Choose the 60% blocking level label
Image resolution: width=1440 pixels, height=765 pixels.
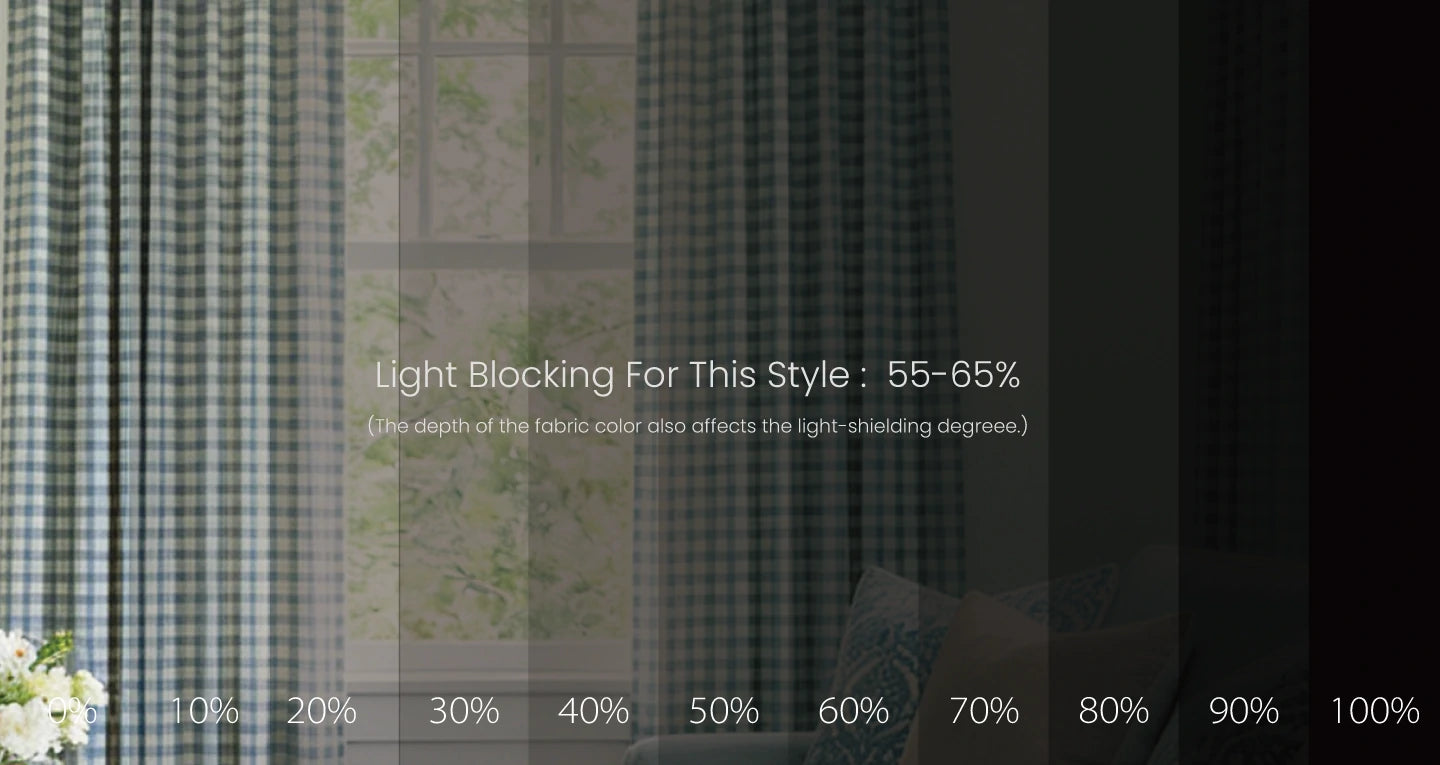tap(853, 711)
